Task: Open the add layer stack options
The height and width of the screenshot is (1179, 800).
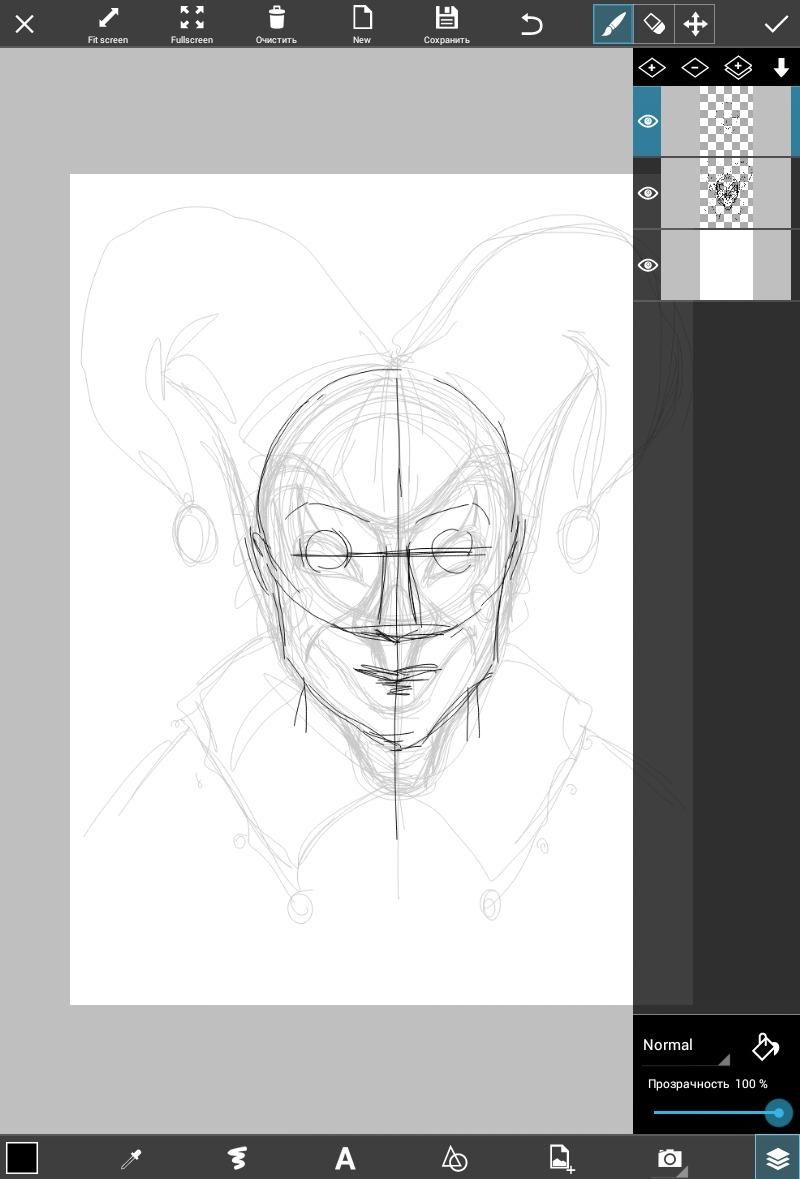Action: pos(738,68)
